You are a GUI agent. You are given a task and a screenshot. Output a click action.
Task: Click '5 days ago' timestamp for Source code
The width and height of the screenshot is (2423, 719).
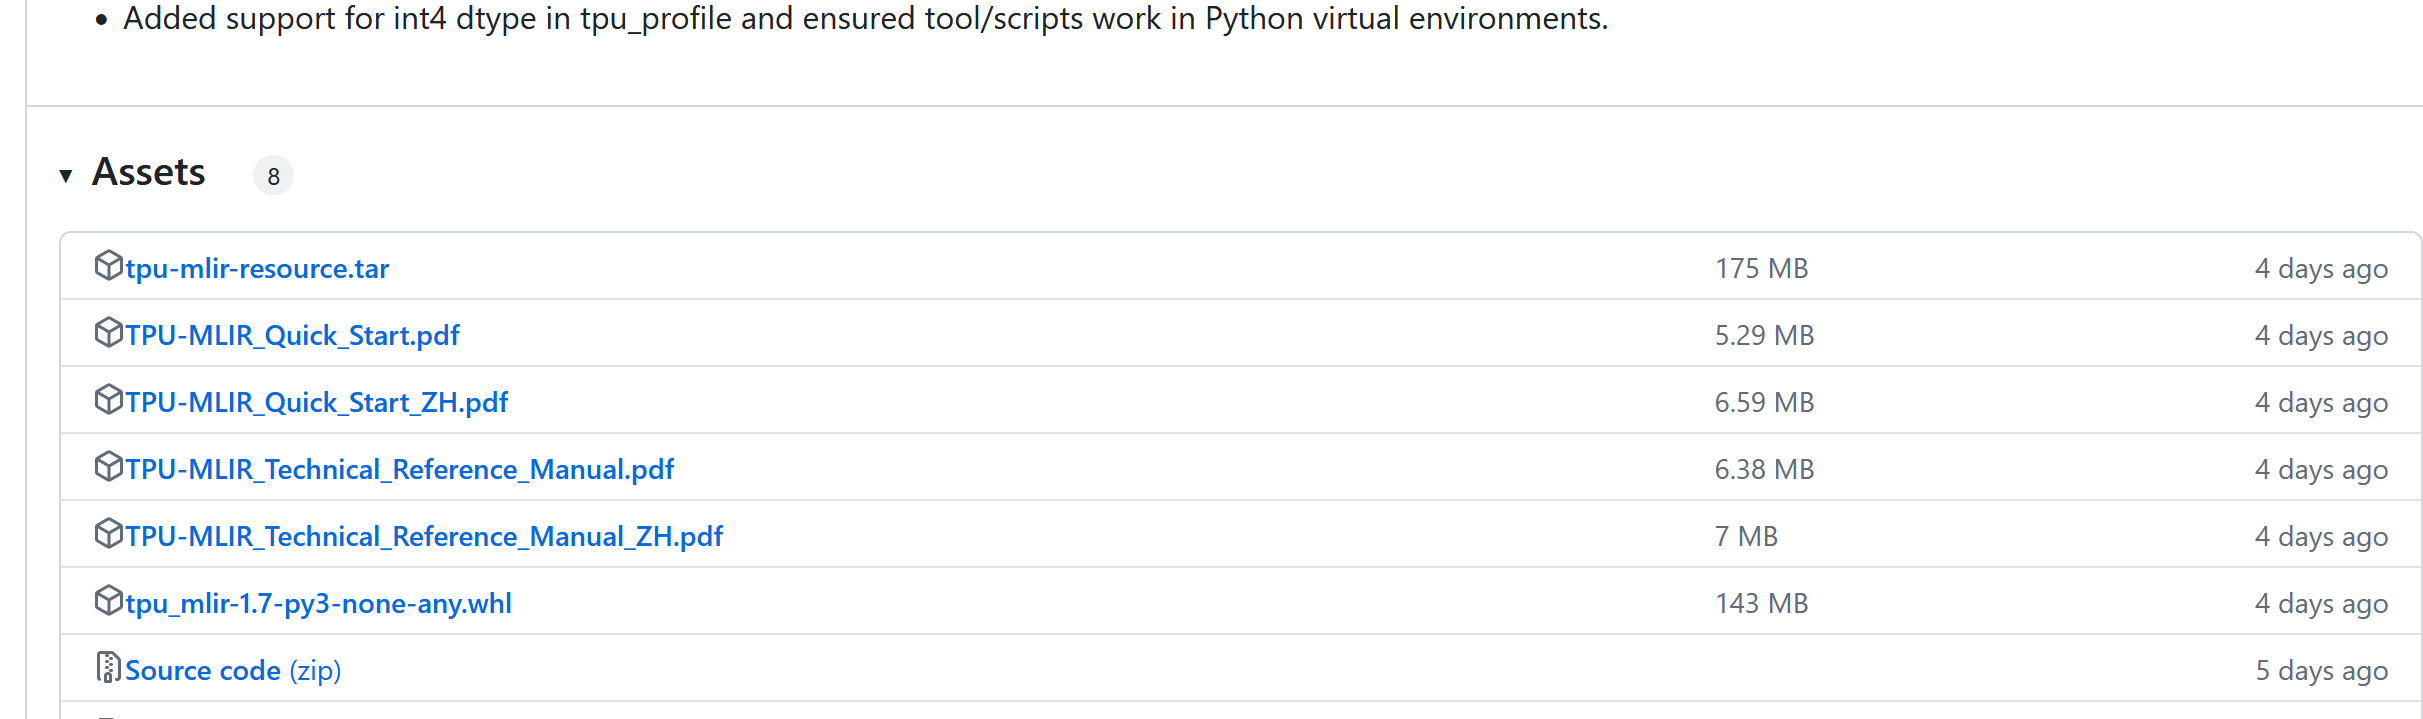2321,671
